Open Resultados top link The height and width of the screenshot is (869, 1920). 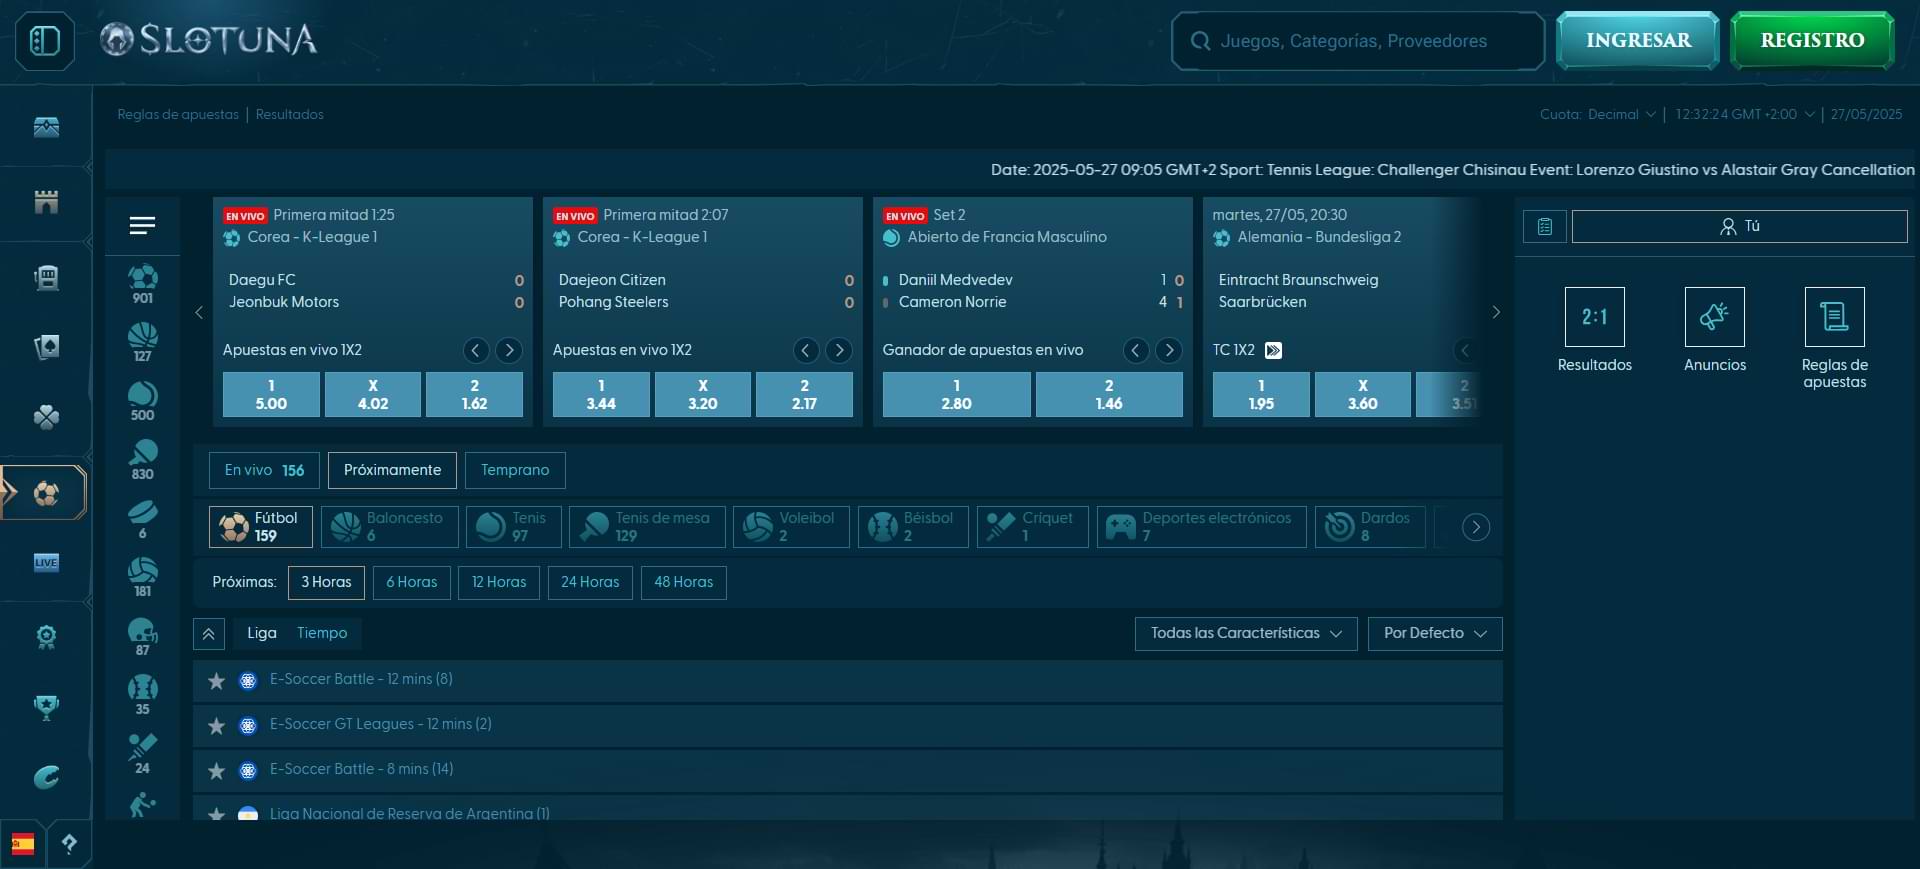pos(290,114)
